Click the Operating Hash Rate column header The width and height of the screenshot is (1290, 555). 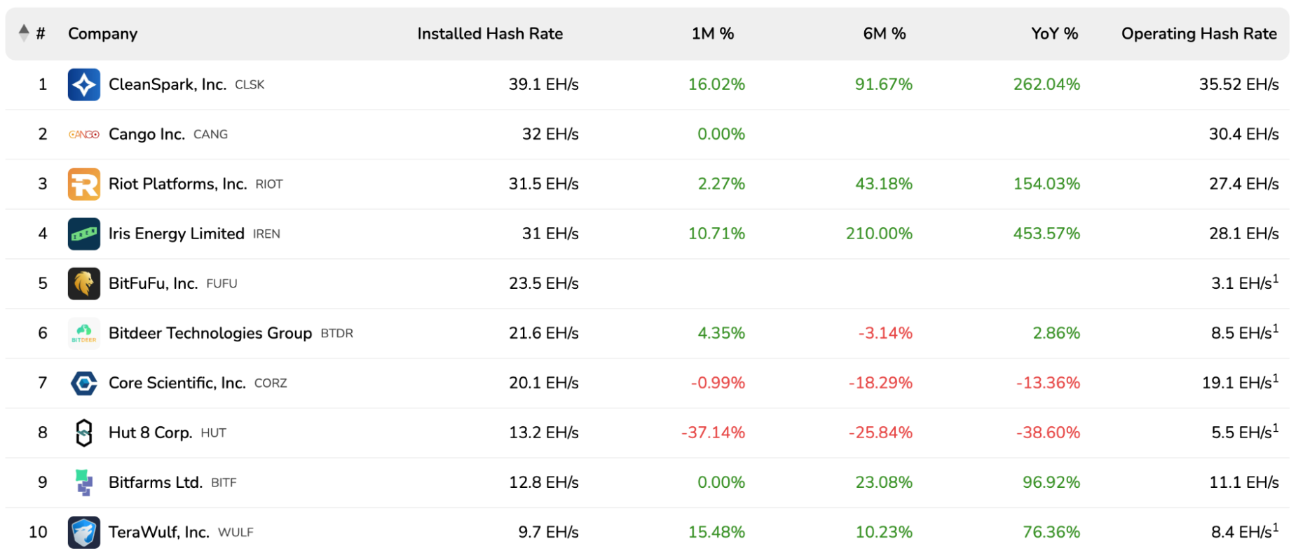coord(1199,34)
